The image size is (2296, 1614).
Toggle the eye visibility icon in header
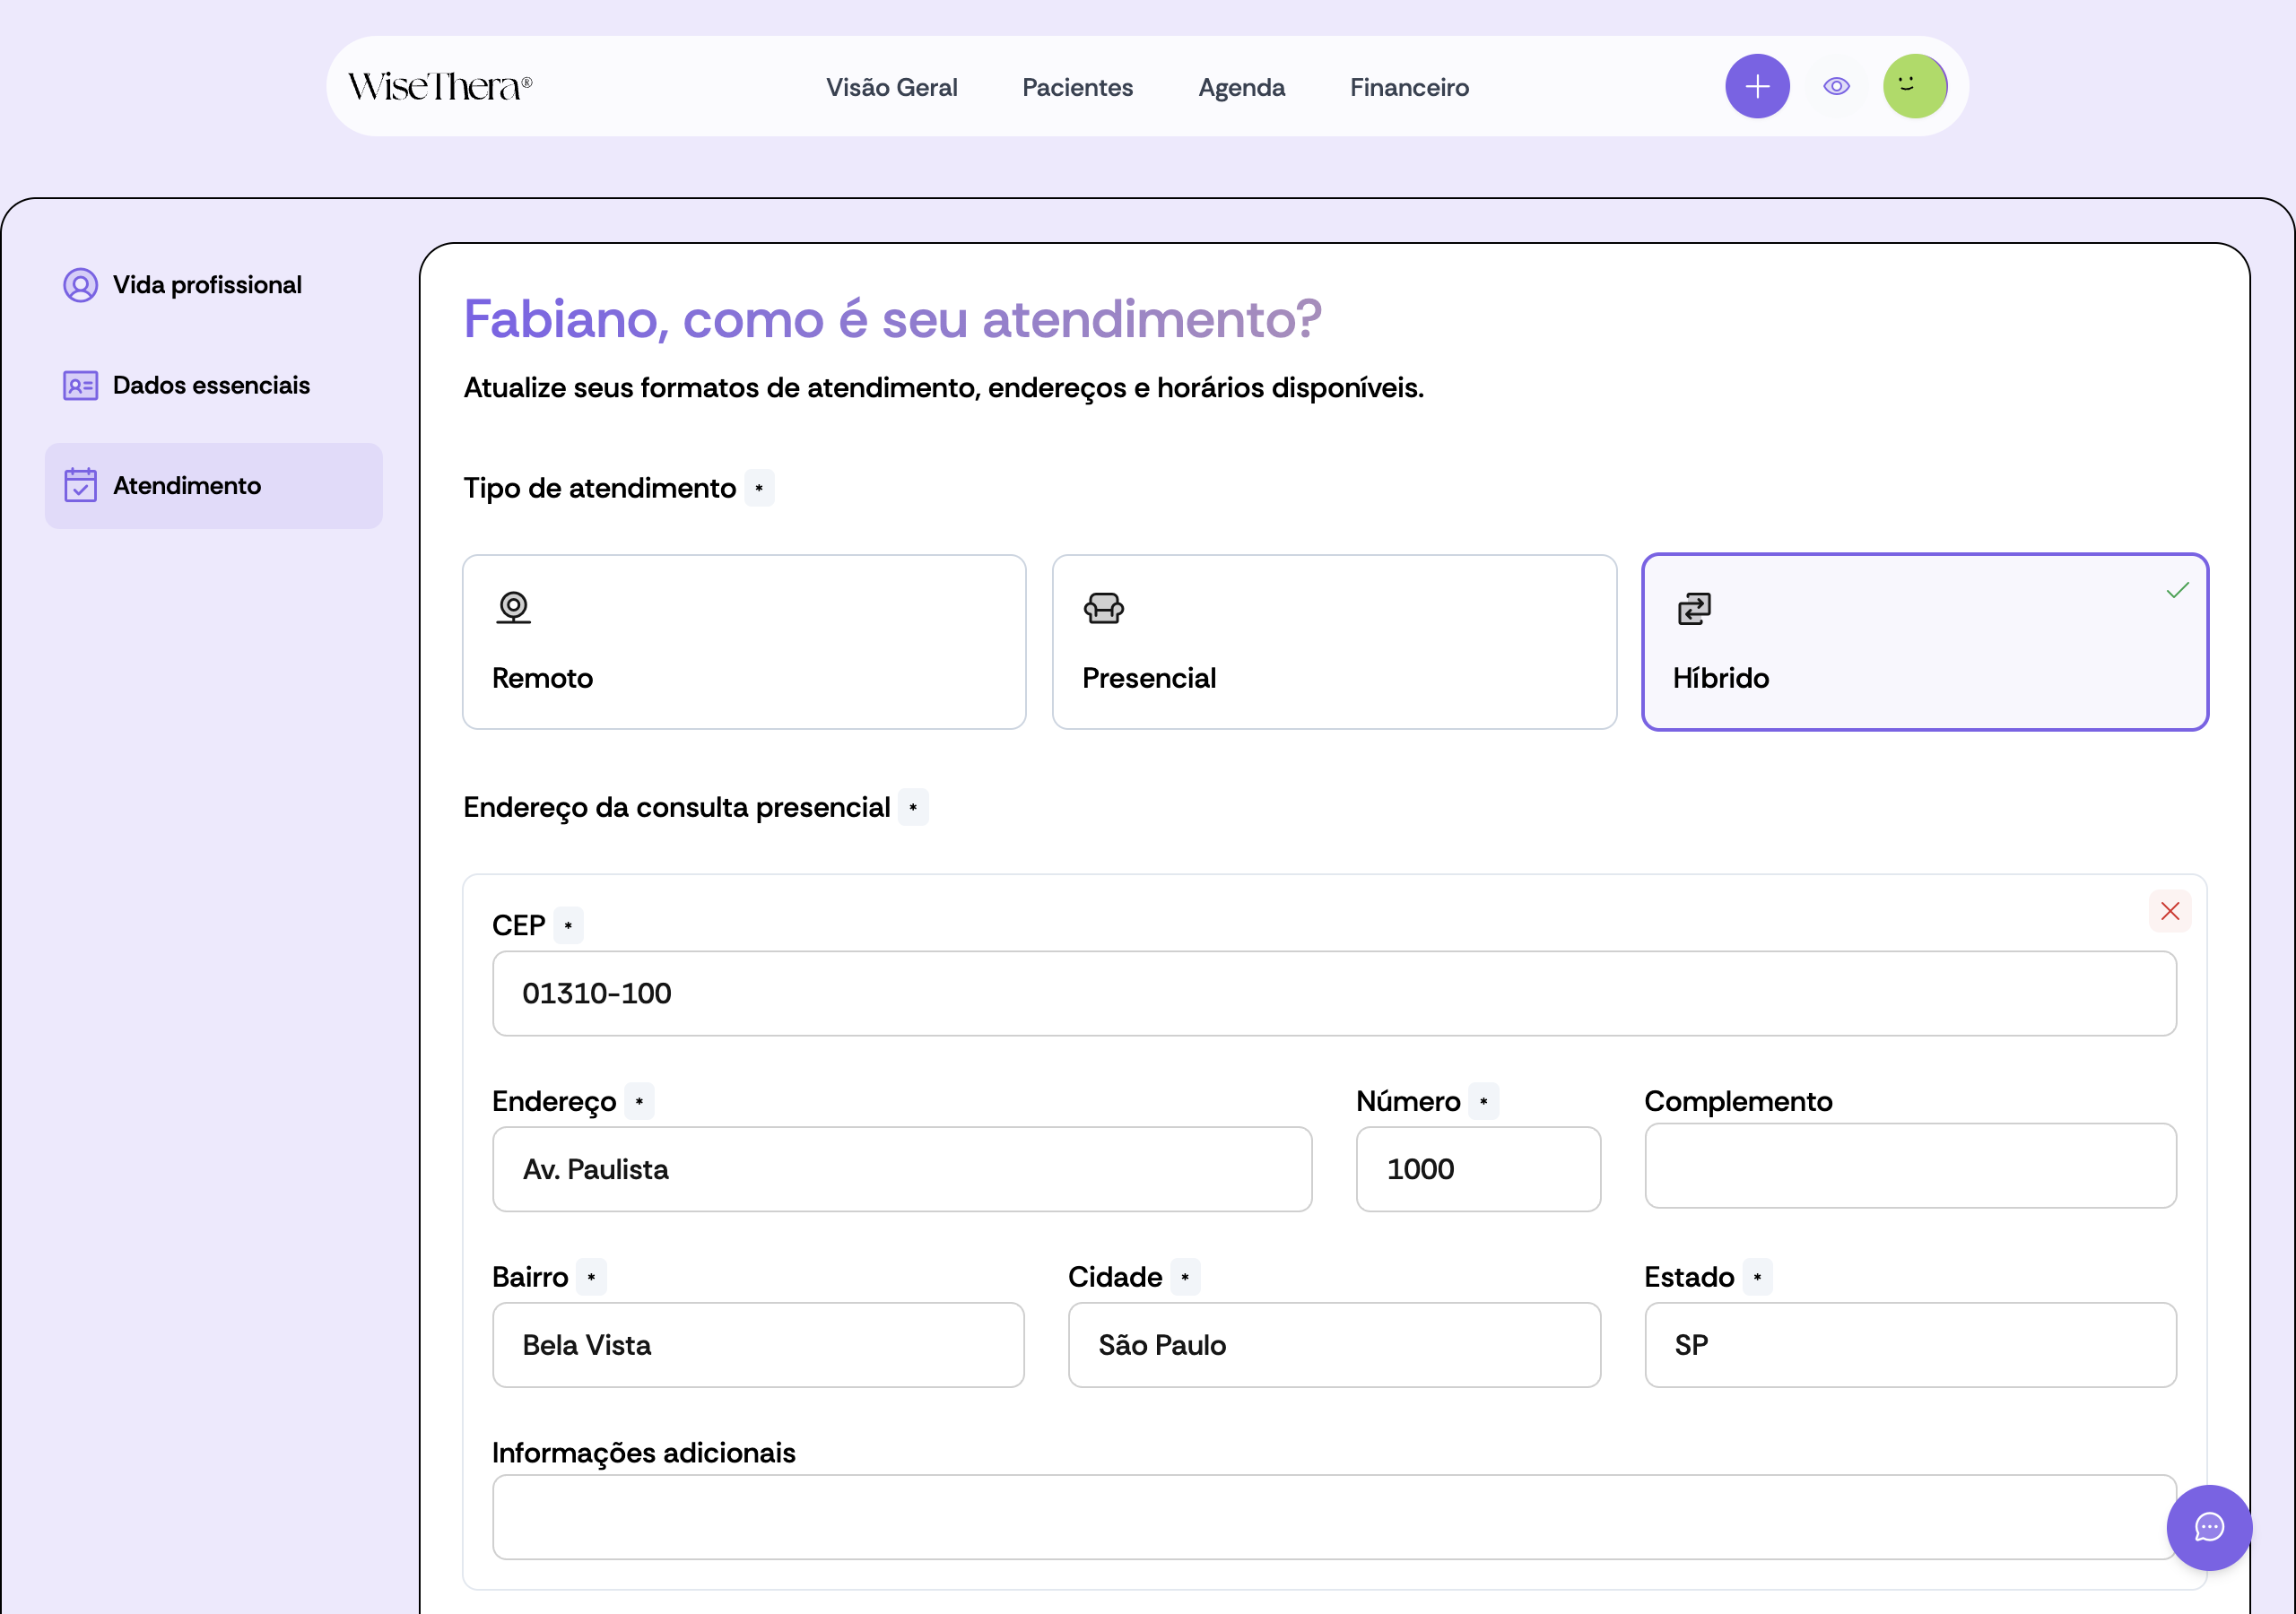tap(1835, 87)
